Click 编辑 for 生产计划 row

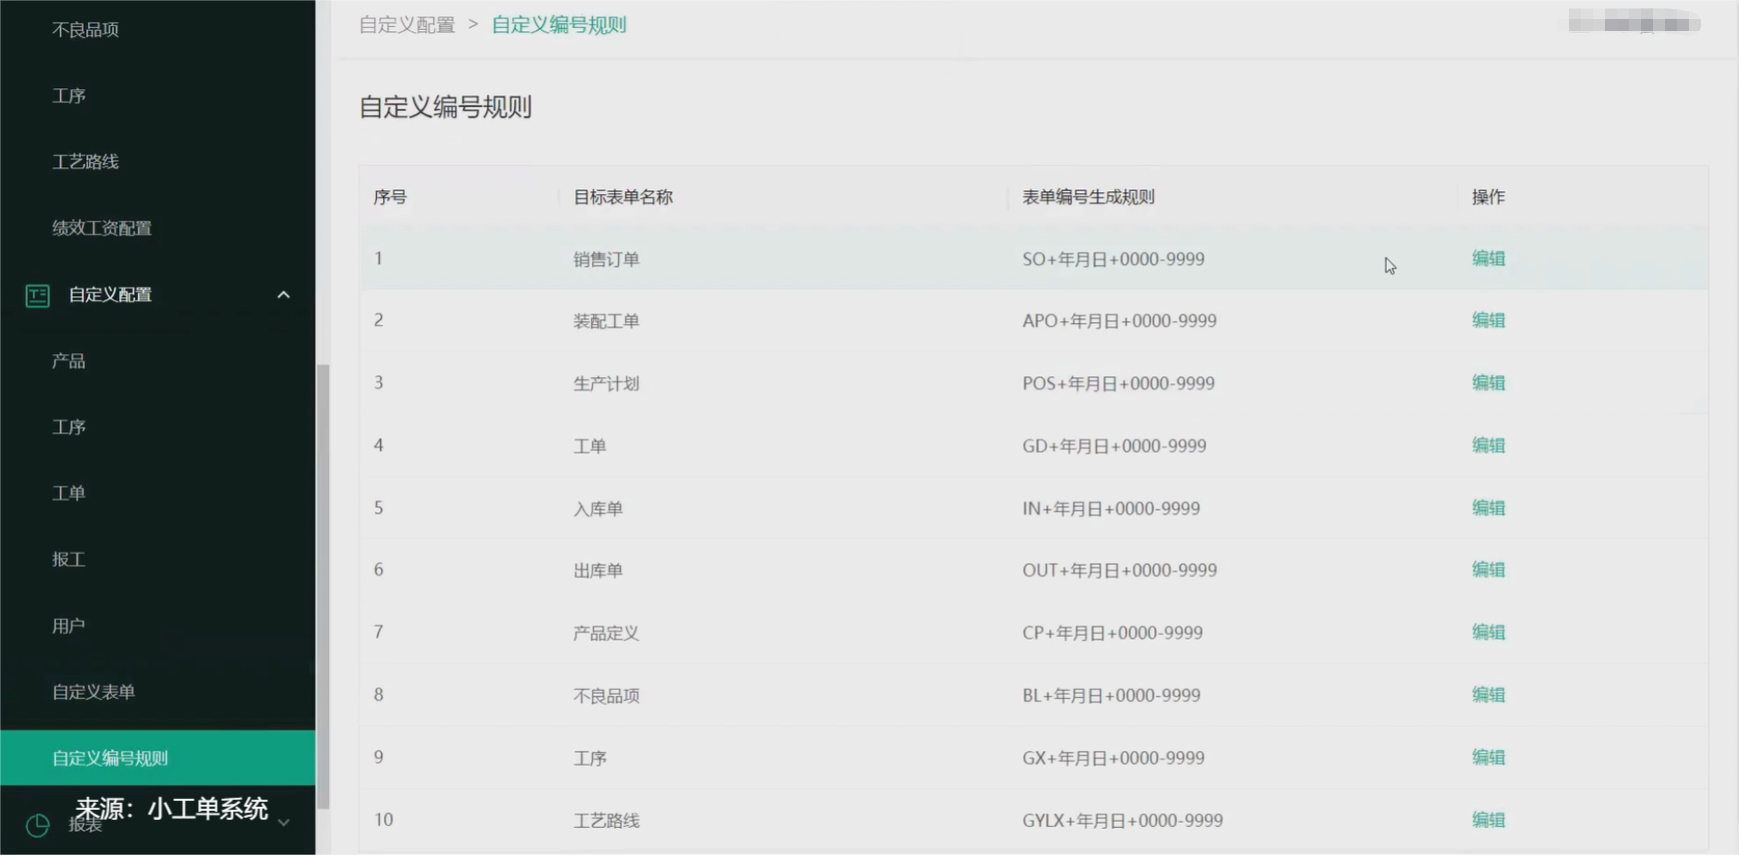pyautogui.click(x=1488, y=383)
